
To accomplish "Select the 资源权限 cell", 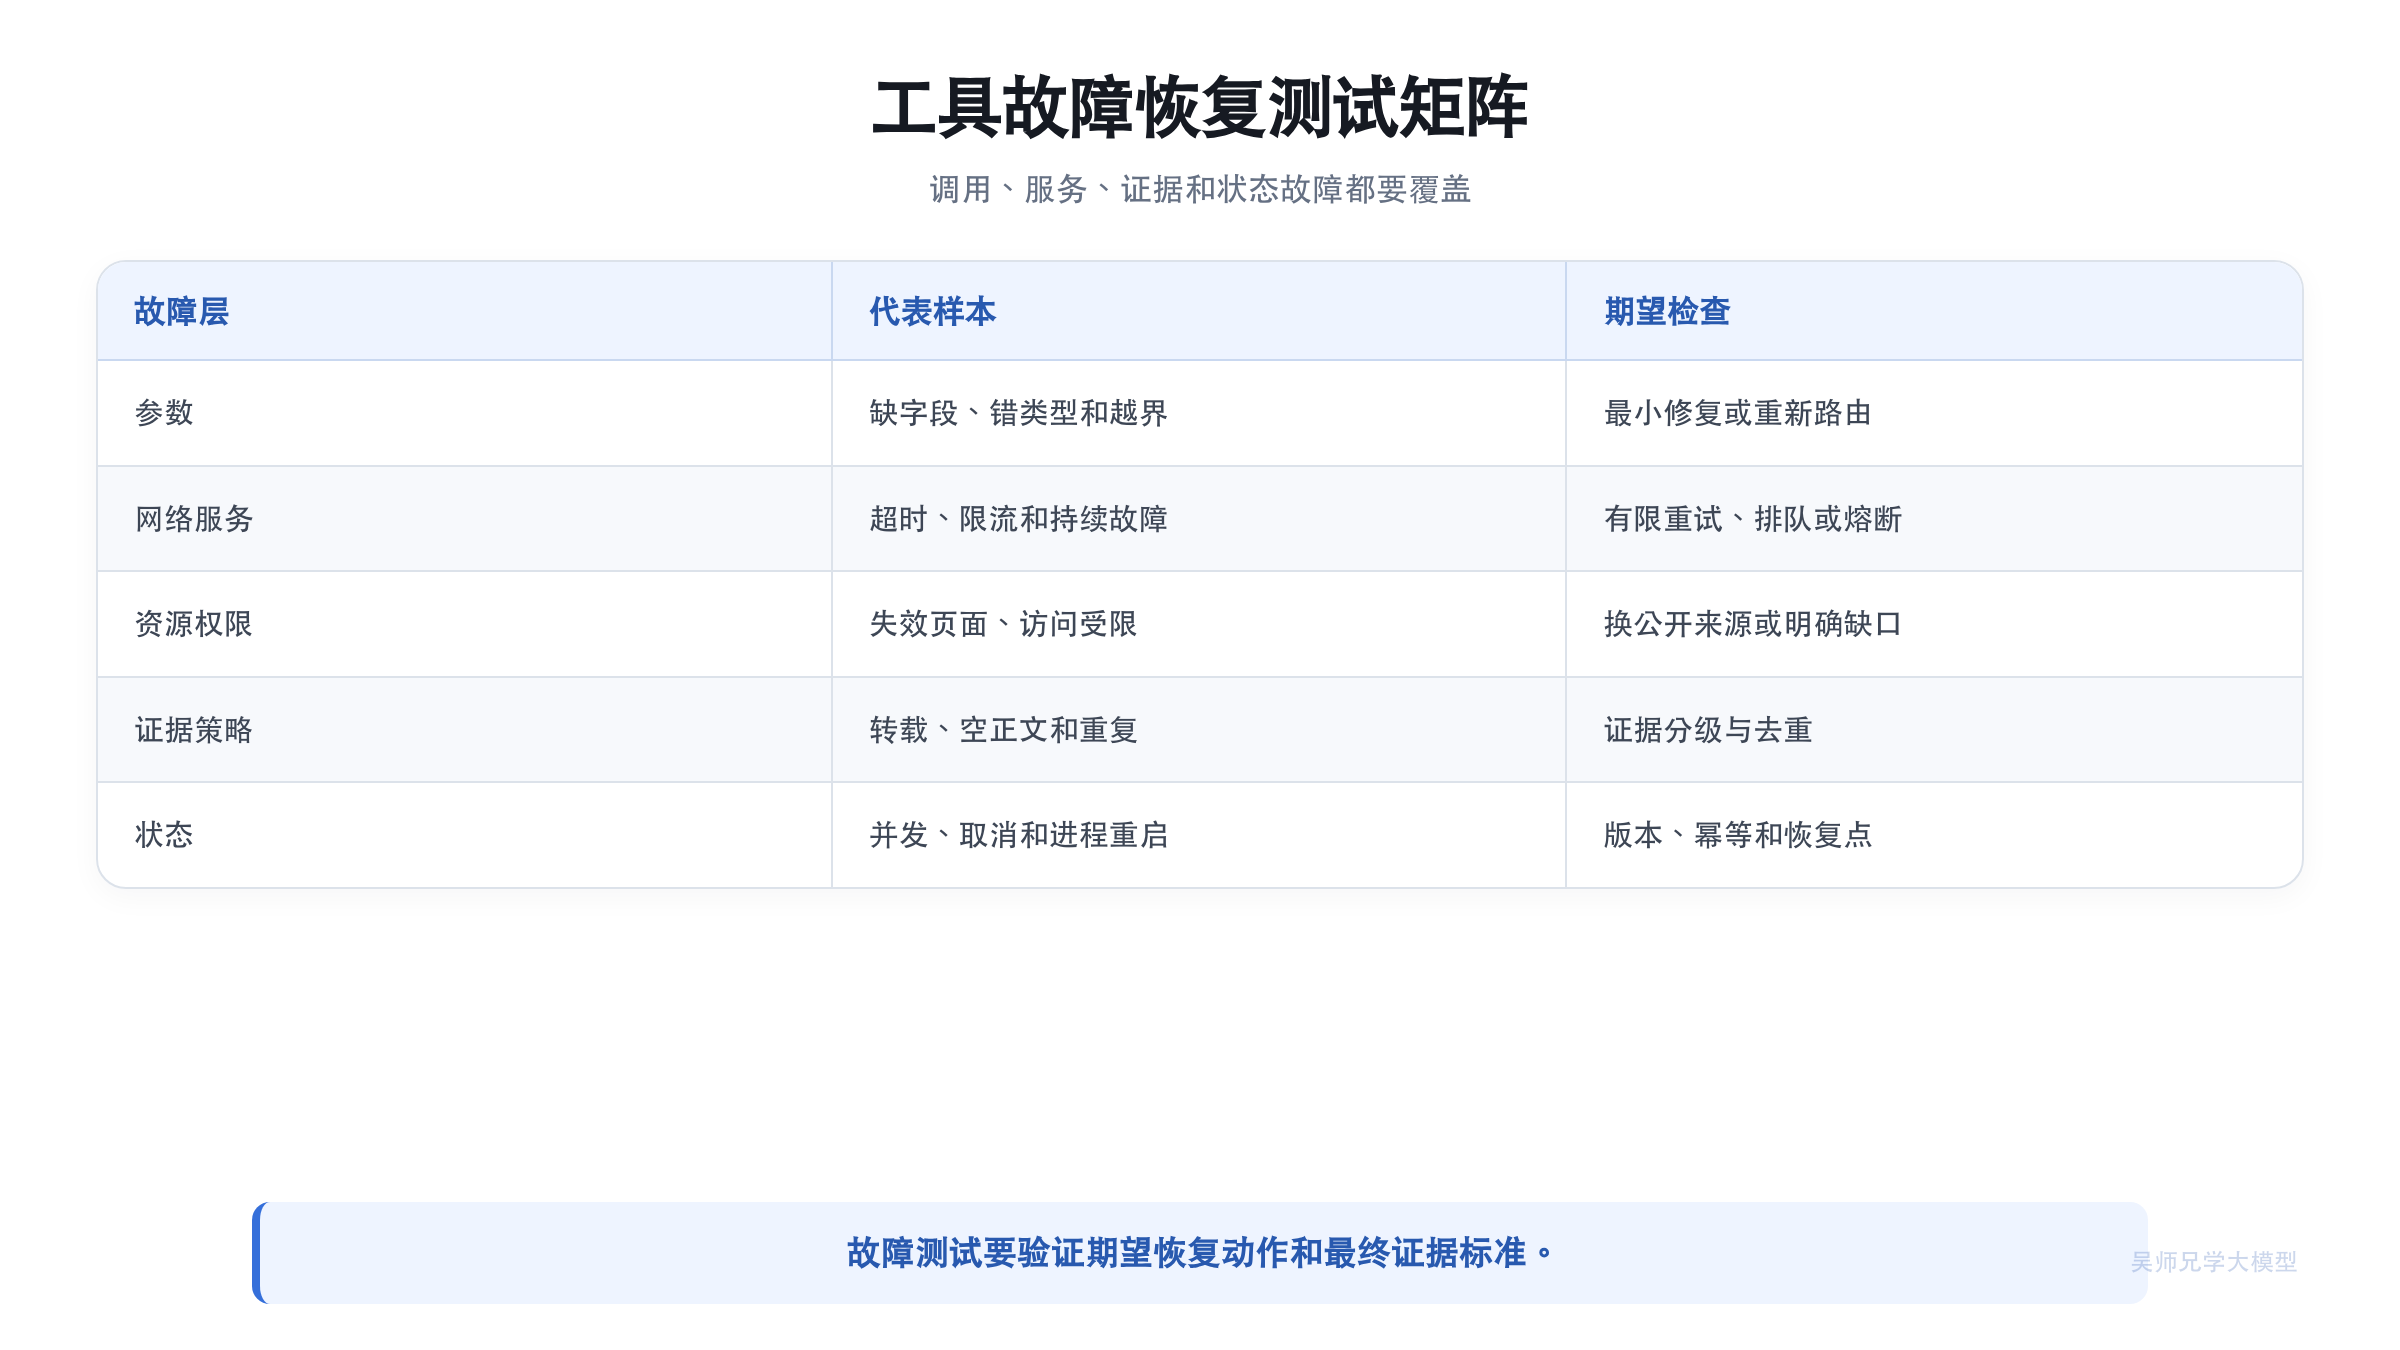I will [465, 624].
